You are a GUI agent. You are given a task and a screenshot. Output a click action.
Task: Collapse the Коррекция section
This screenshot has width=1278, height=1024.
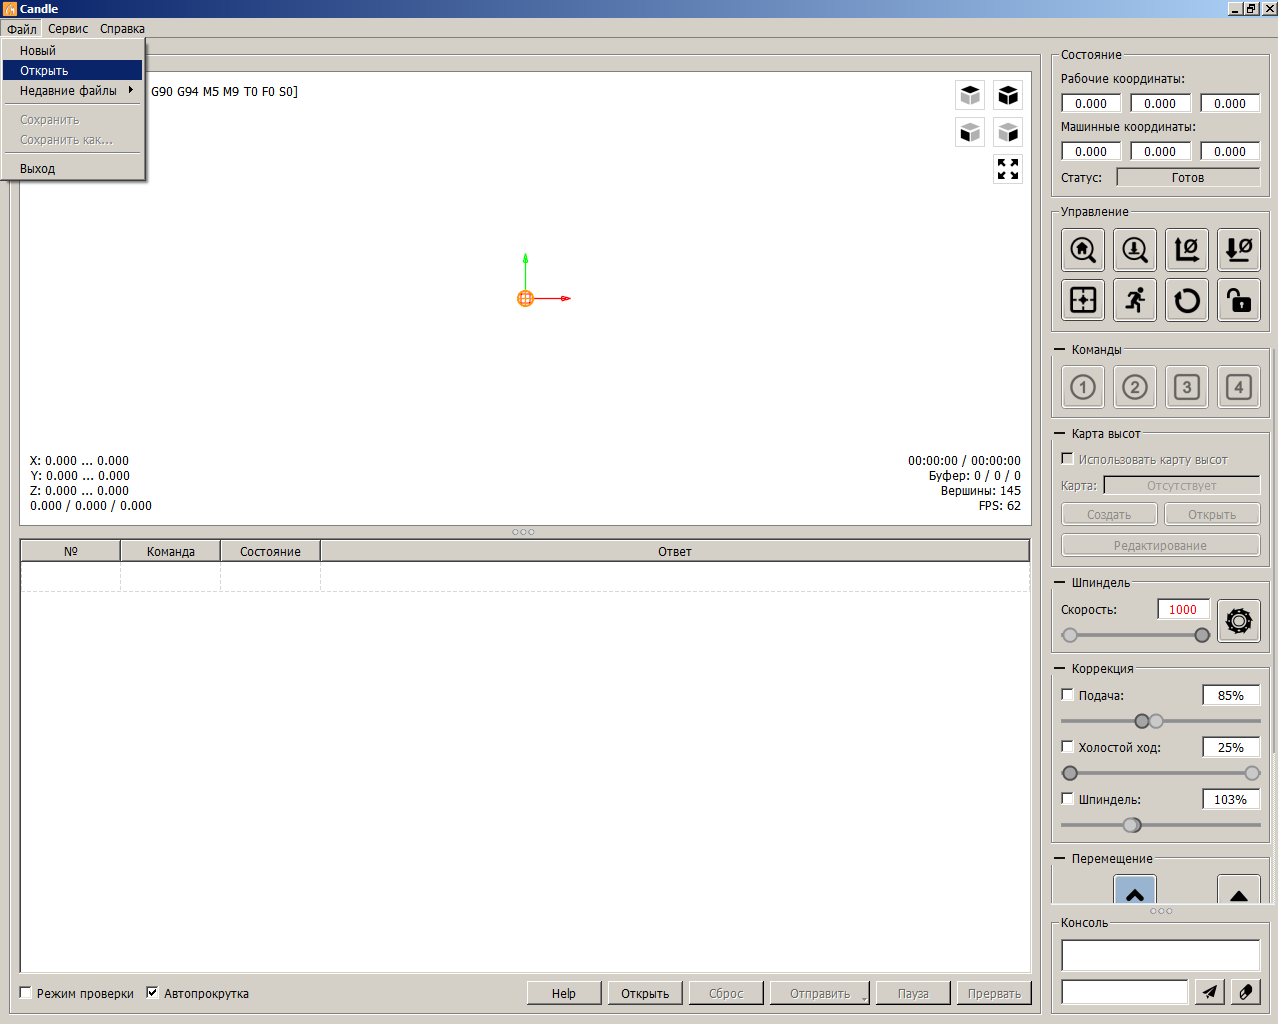point(1060,669)
